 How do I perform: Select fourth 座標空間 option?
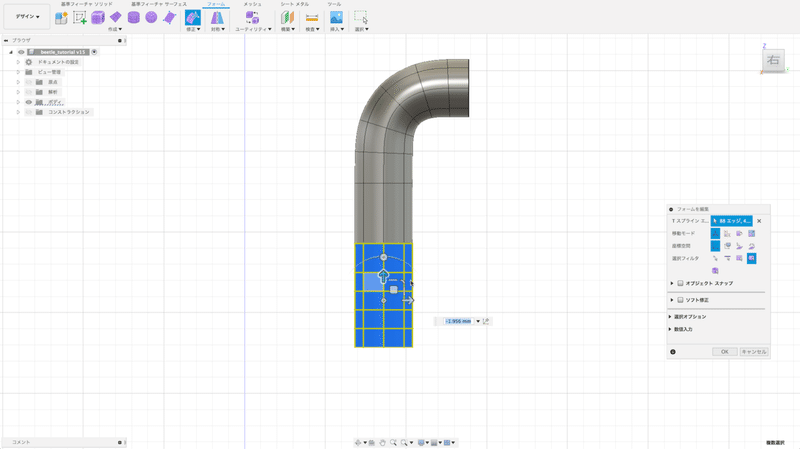tap(752, 246)
